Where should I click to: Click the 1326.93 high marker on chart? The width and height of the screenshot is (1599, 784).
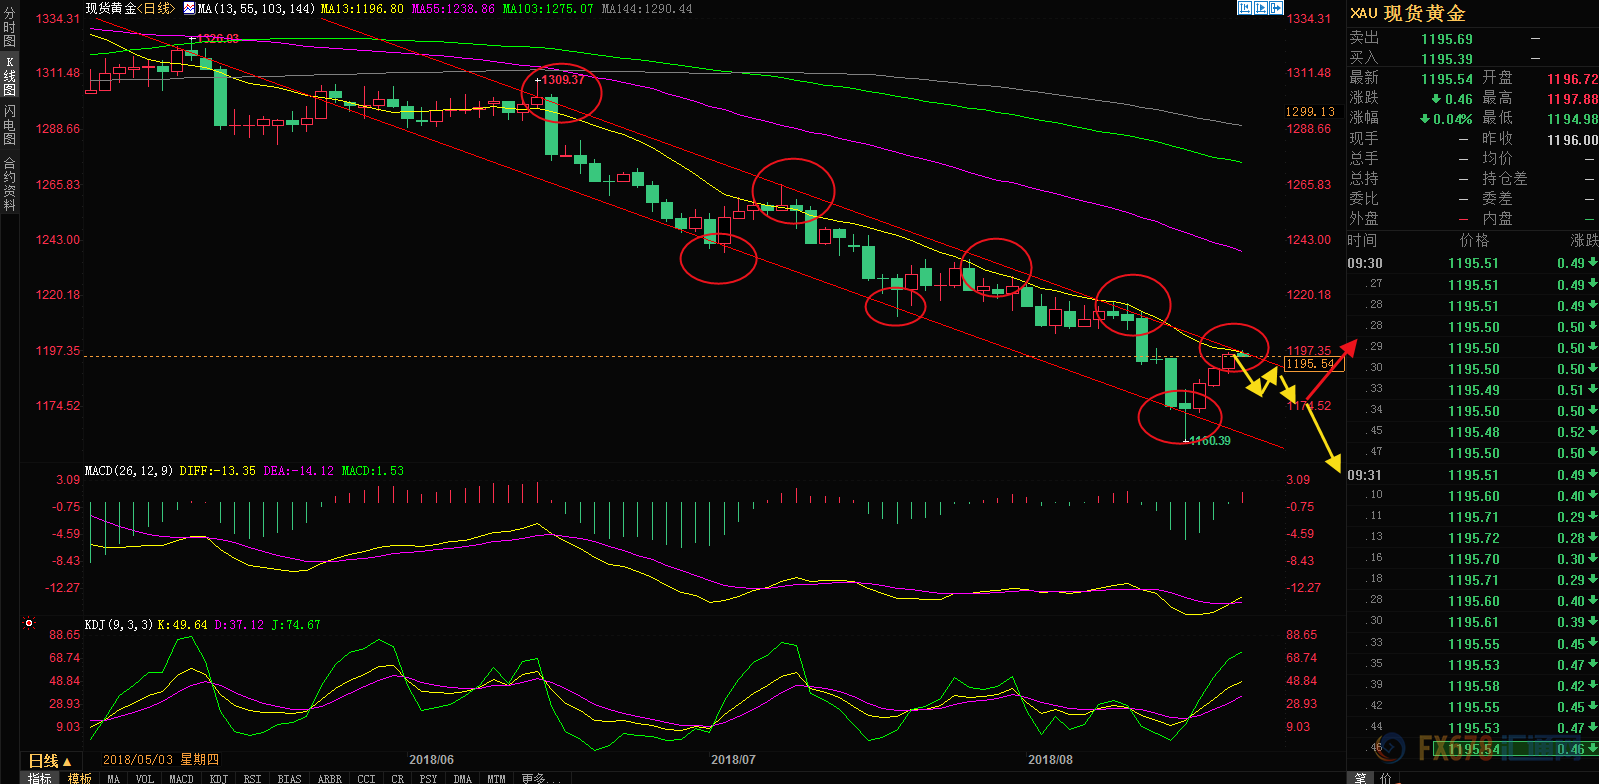coord(217,39)
